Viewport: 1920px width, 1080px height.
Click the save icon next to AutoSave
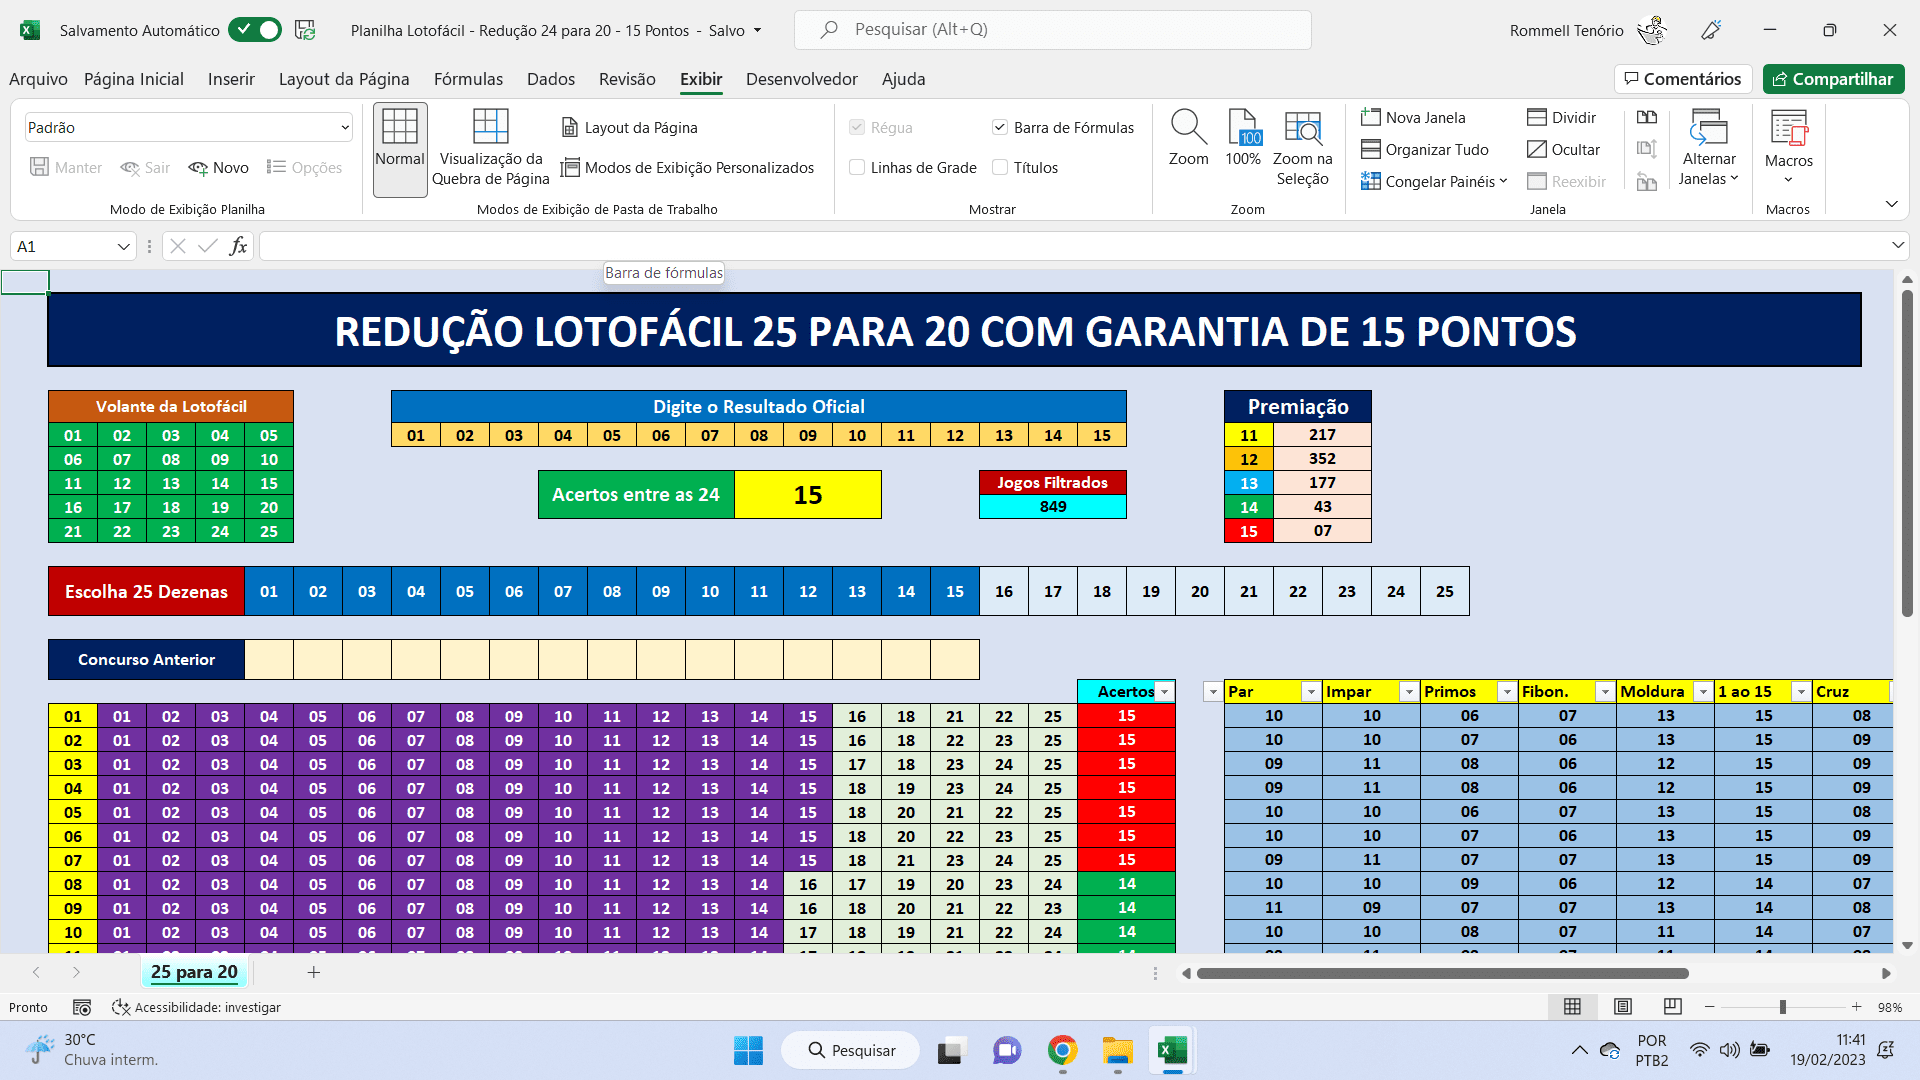click(306, 30)
